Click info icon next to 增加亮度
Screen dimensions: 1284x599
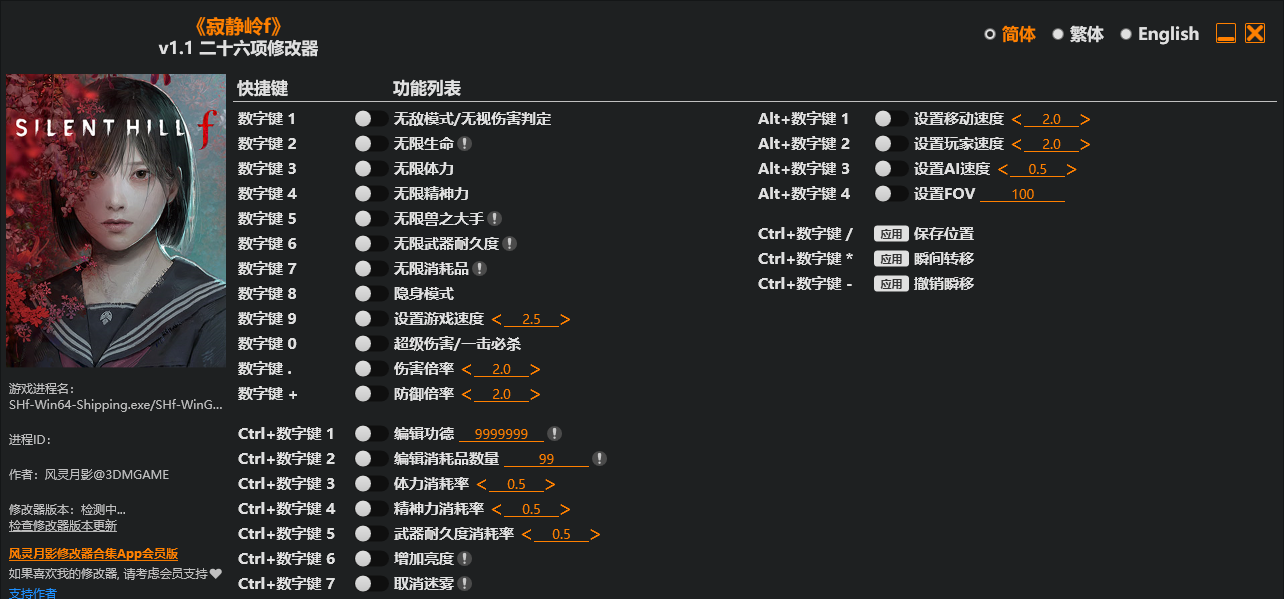pos(465,559)
